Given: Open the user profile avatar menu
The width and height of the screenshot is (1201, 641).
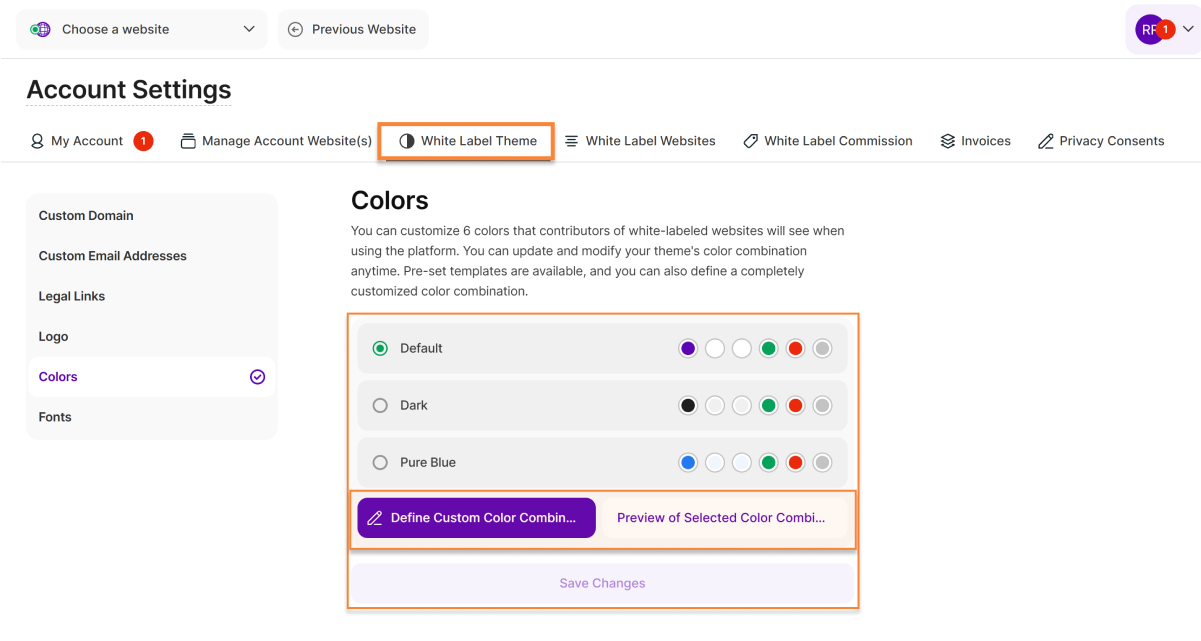Looking at the screenshot, I should point(1150,30).
